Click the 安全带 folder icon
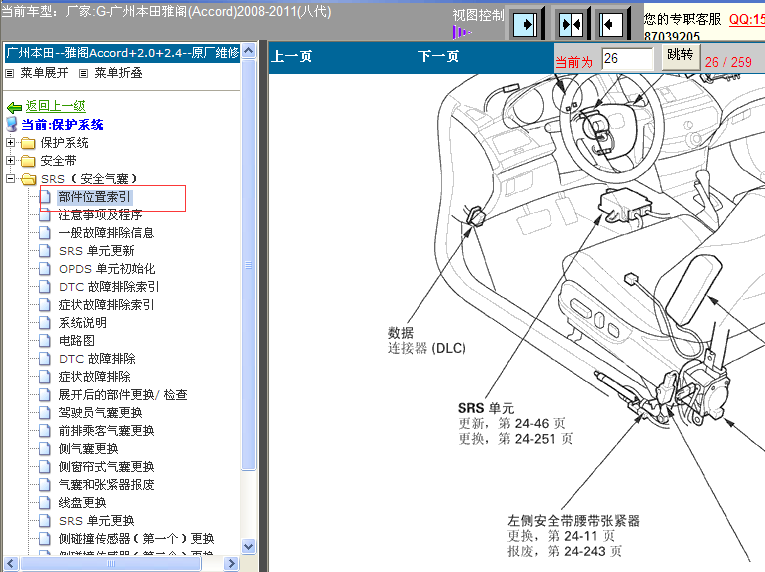The height and width of the screenshot is (572, 765). tap(28, 161)
